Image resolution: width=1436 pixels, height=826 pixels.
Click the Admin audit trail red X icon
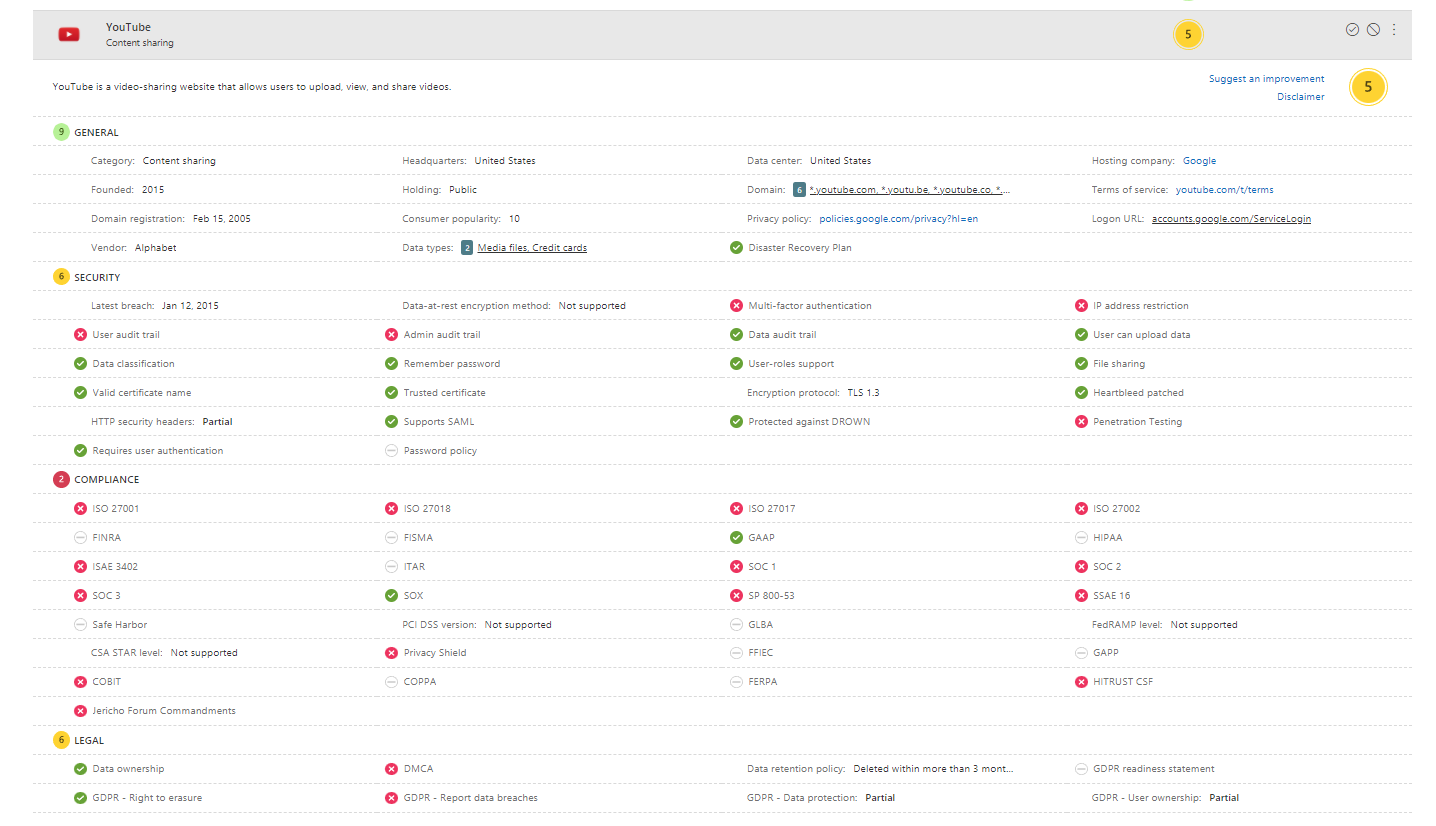pos(391,335)
